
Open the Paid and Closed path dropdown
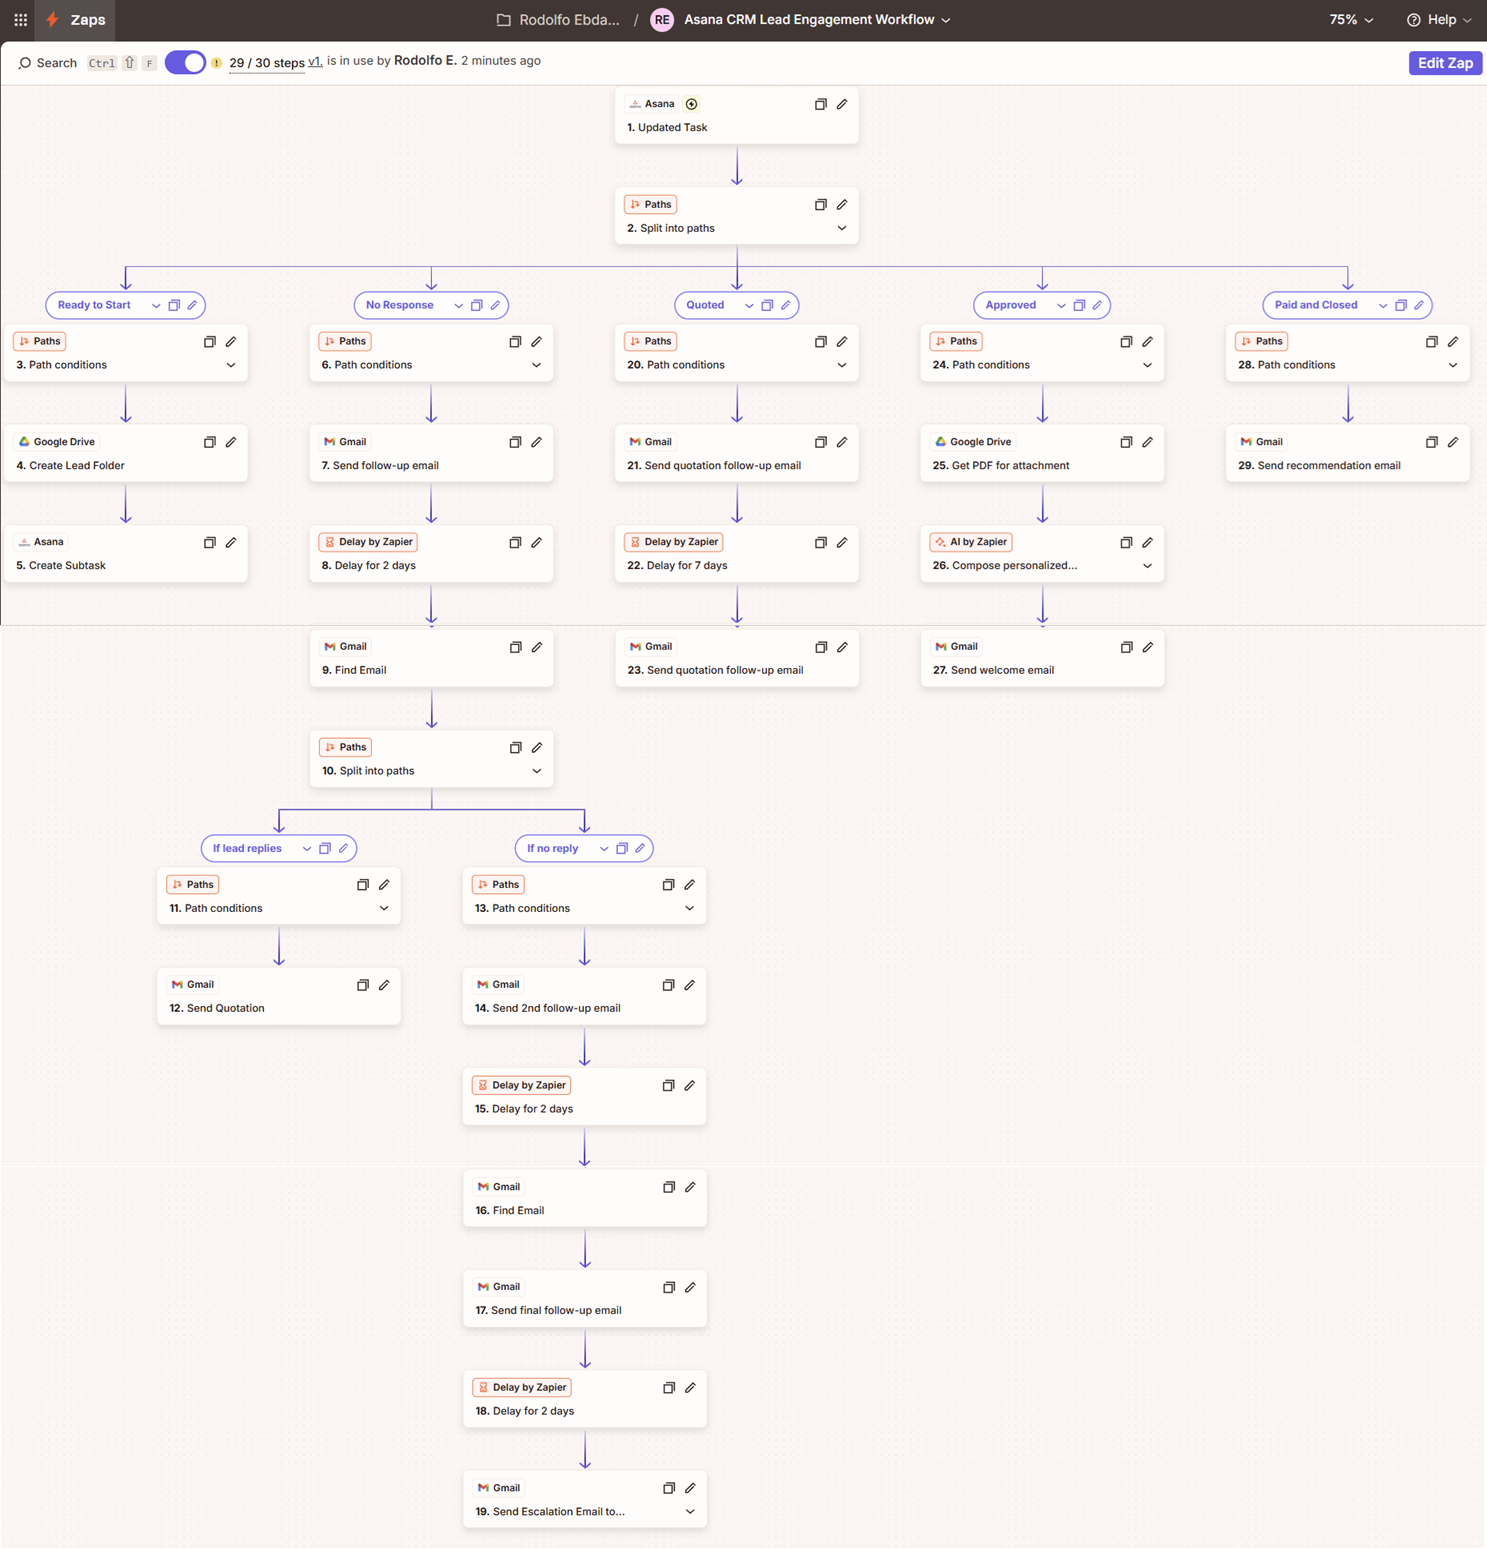tap(1383, 306)
